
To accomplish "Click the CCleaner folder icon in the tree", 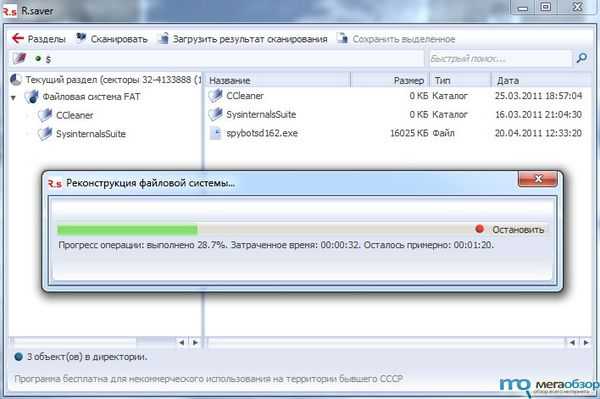I will click(x=45, y=115).
